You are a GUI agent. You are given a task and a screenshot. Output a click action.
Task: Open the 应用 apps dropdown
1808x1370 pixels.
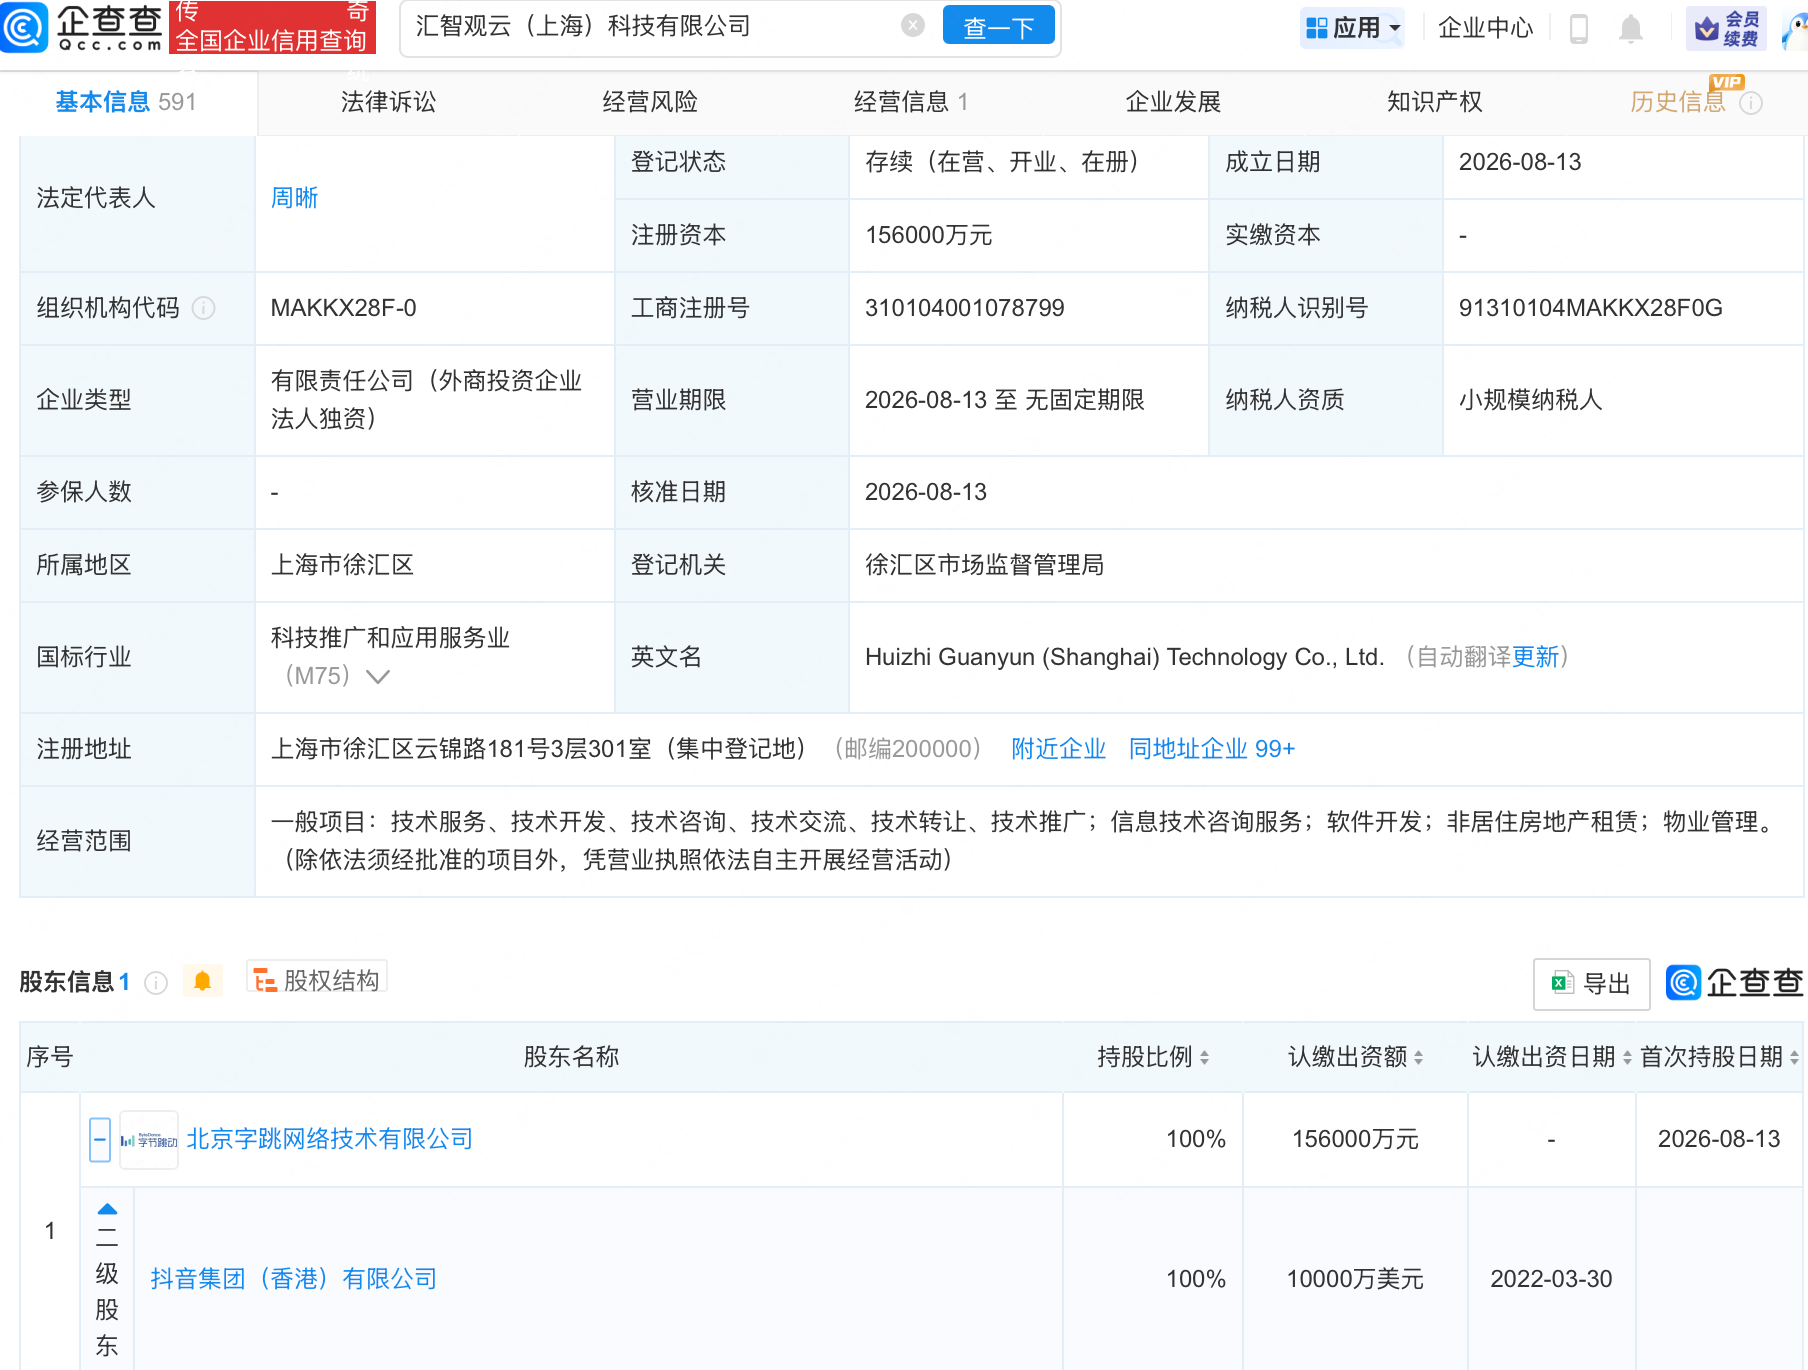pos(1353,28)
